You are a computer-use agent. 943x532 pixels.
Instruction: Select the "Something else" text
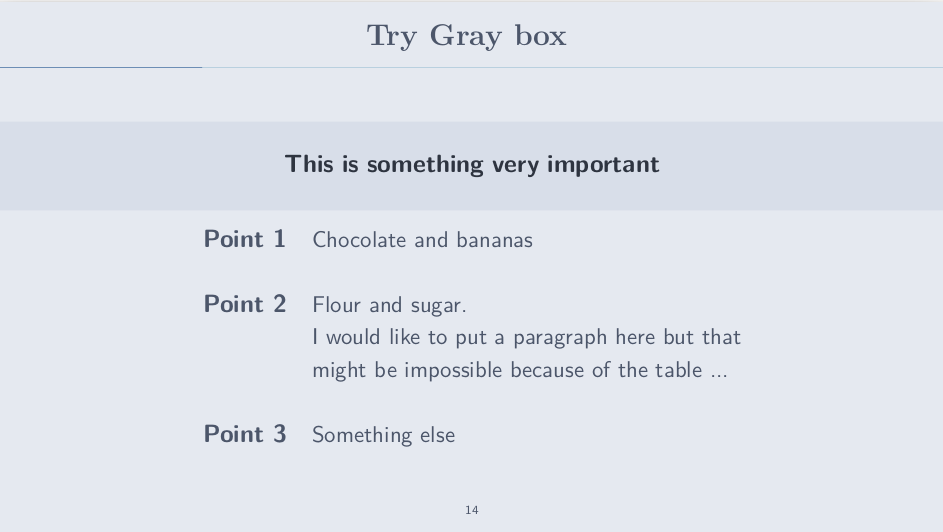pyautogui.click(x=383, y=435)
